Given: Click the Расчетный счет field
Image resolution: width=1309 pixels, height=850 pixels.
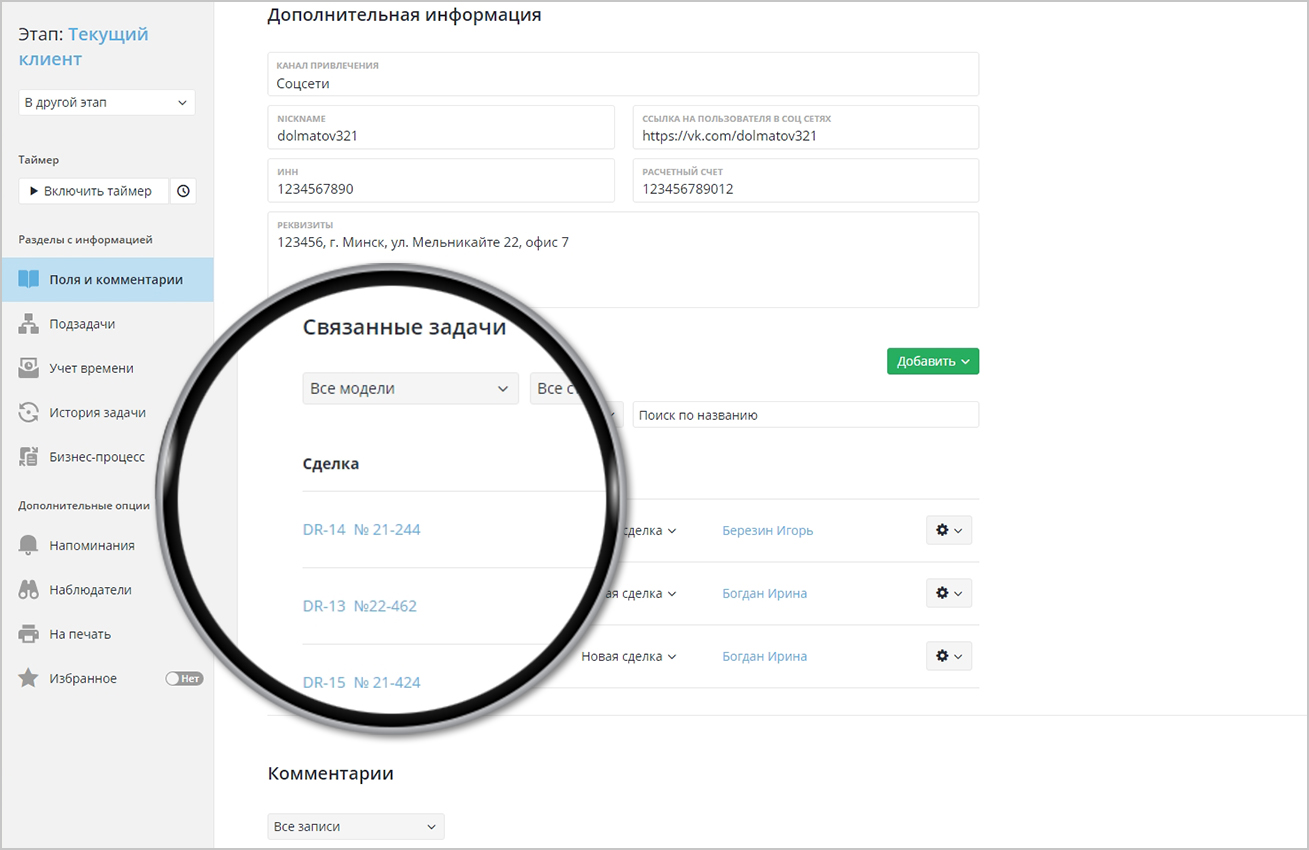Looking at the screenshot, I should pos(806,180).
